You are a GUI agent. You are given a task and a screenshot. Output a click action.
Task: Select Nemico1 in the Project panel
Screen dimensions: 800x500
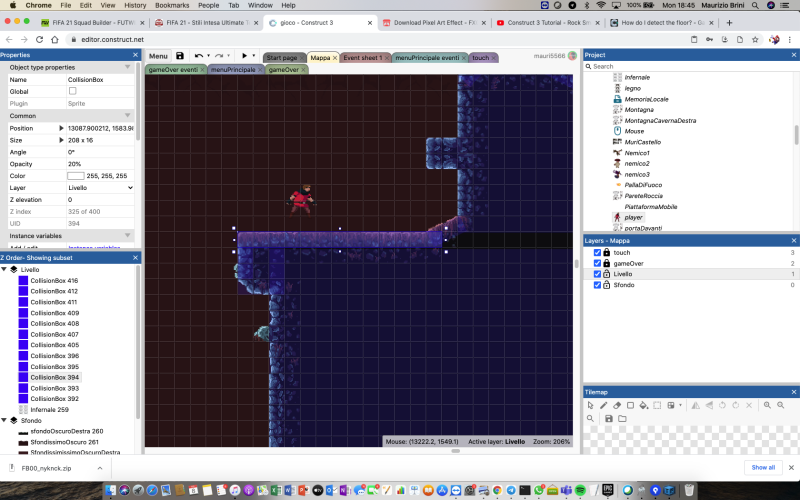pyautogui.click(x=636, y=153)
